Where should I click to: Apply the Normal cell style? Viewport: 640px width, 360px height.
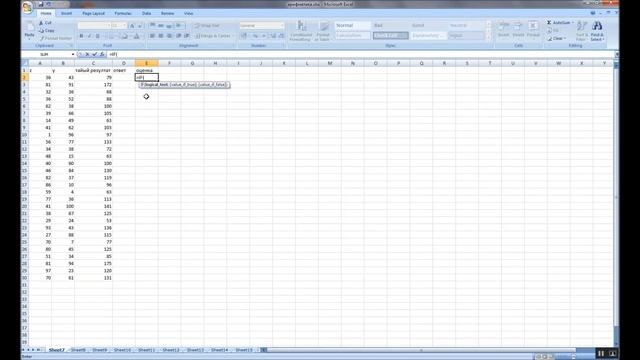(x=353, y=25)
